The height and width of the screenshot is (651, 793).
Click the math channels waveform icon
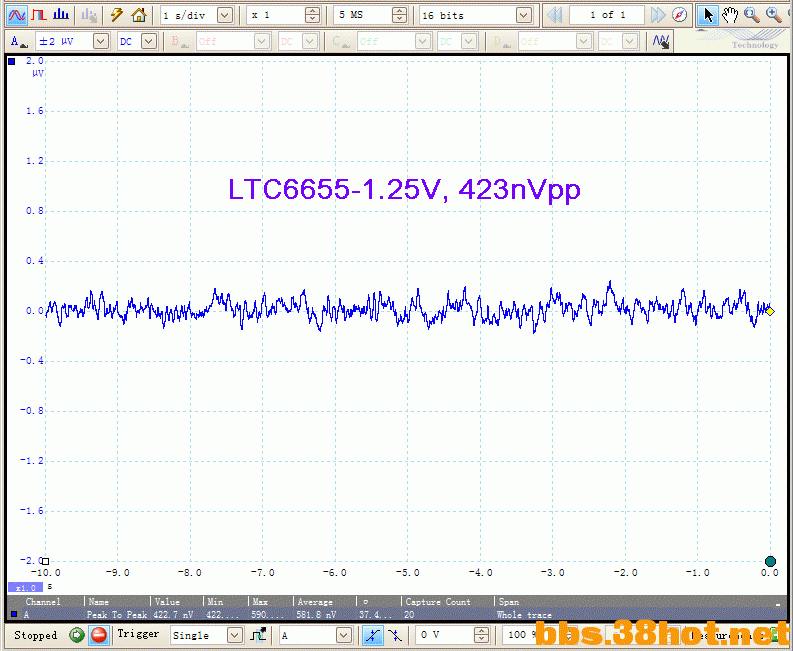[x=661, y=41]
